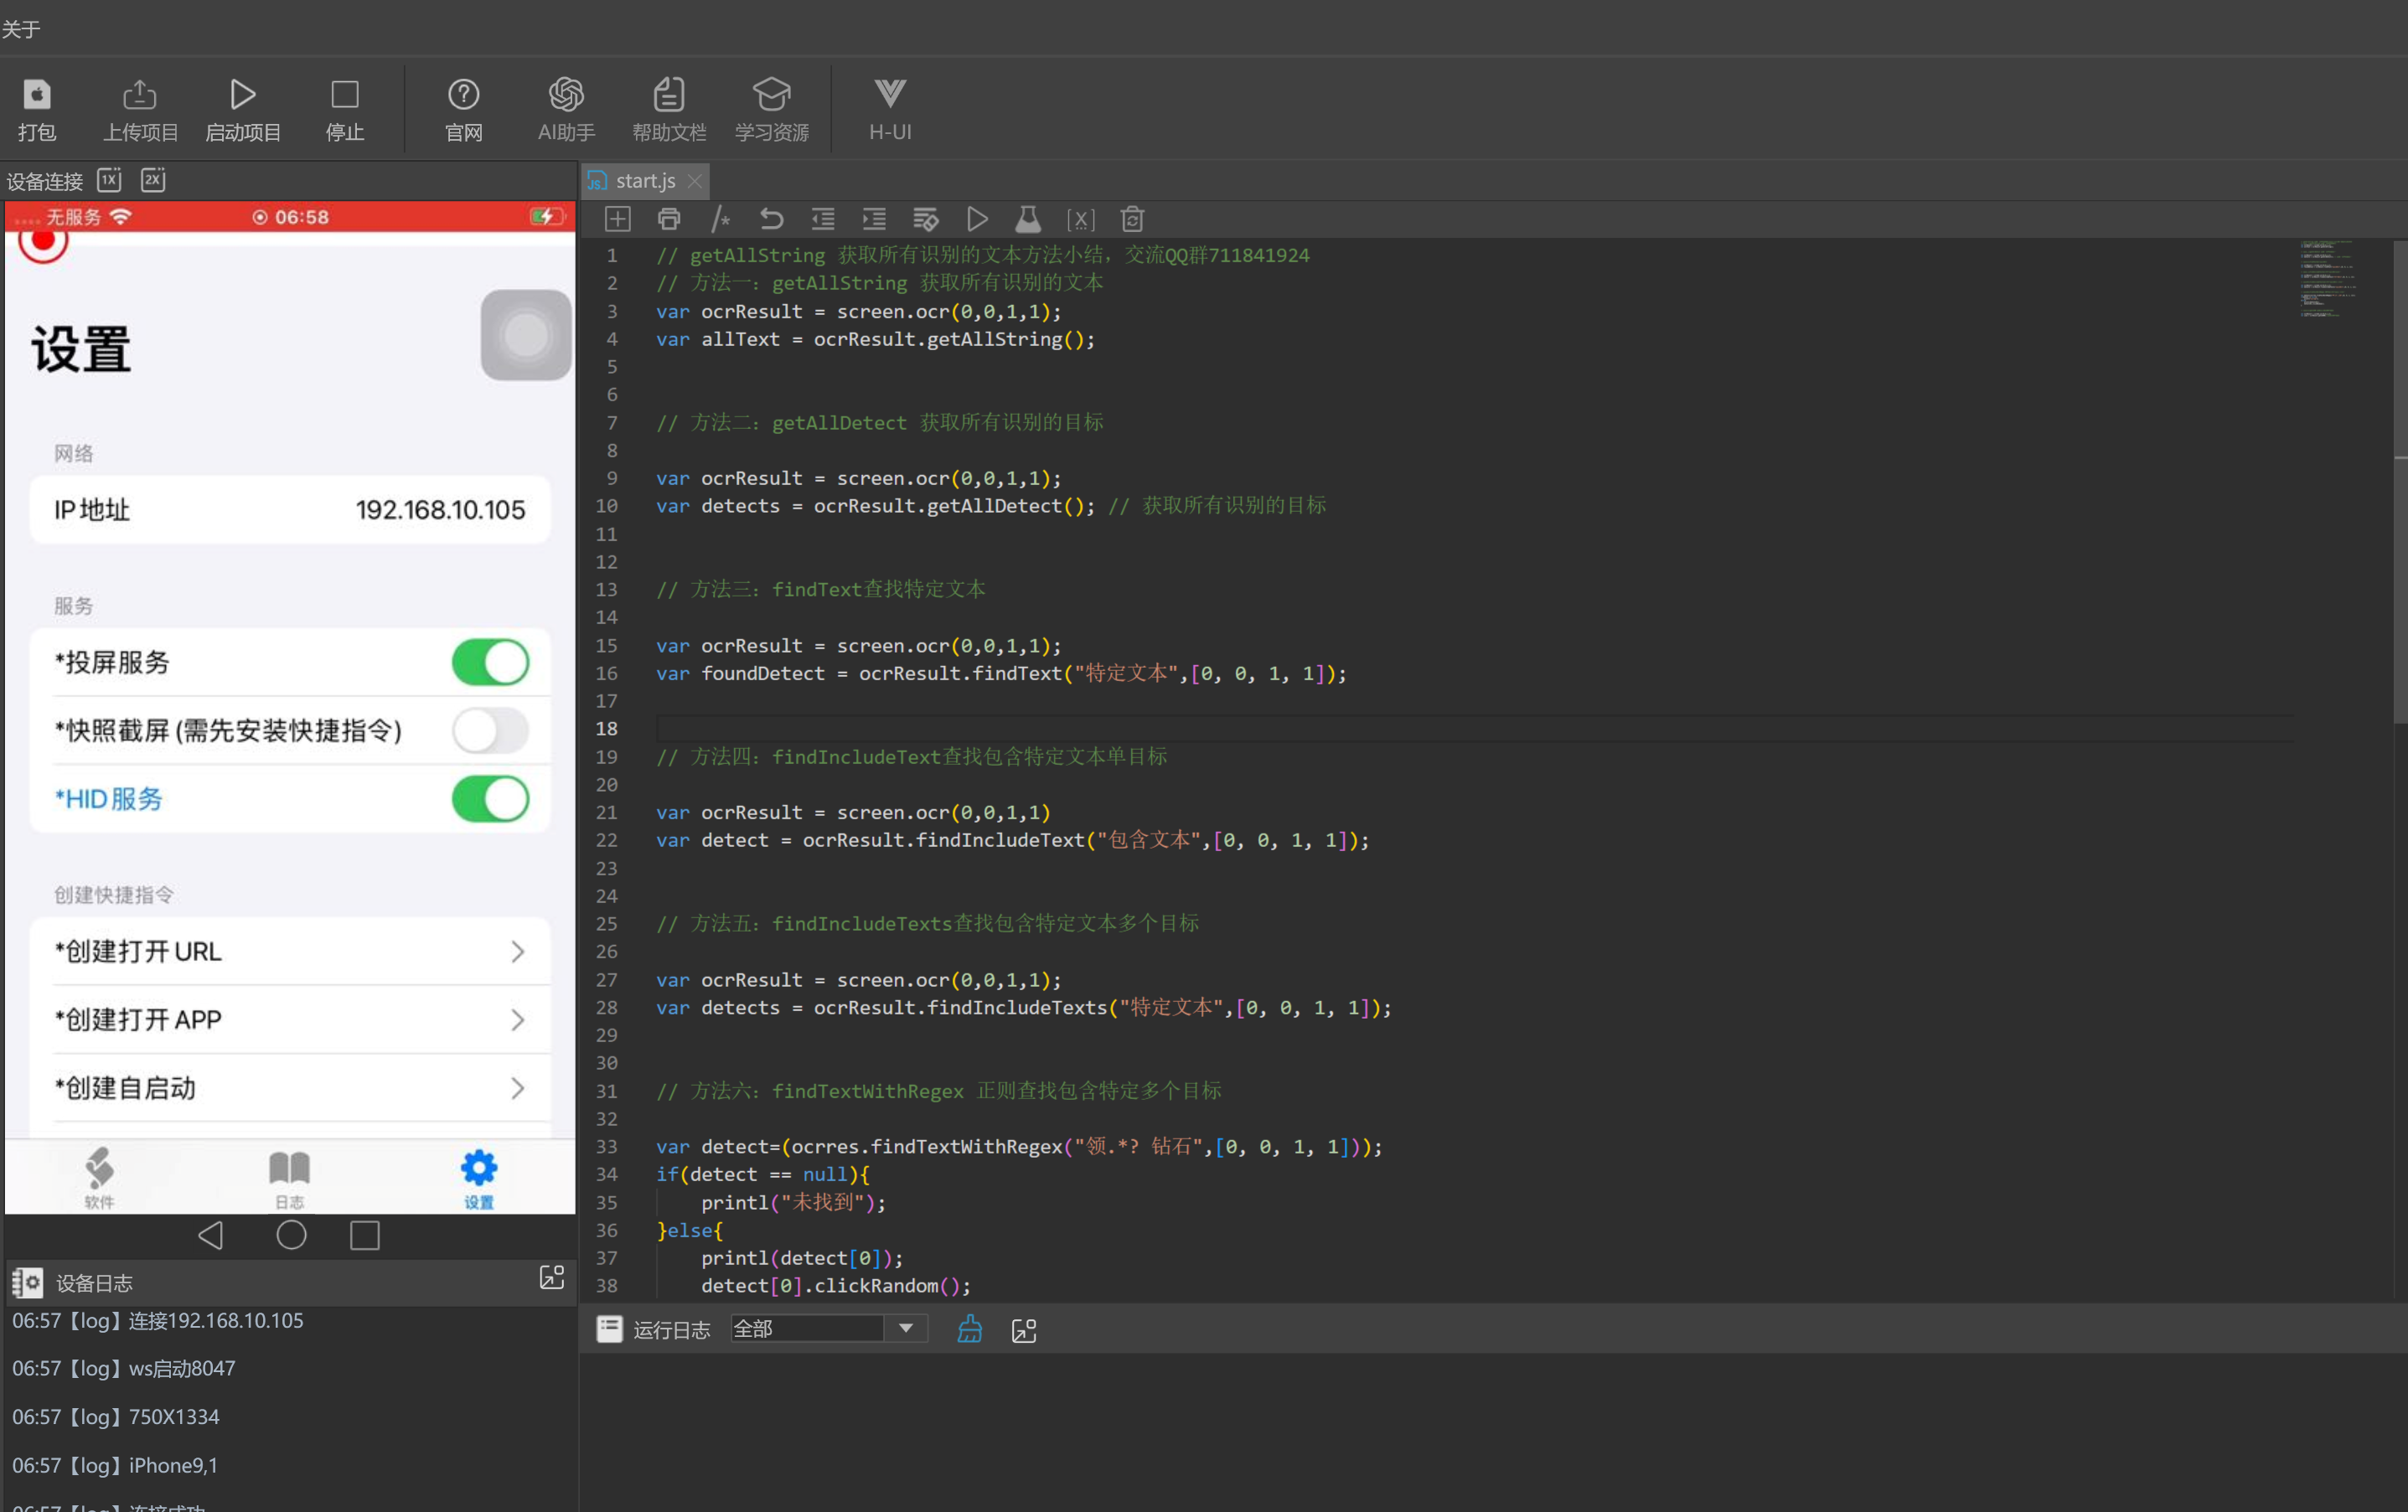Click the code minimap preview
This screenshot has height=1512, width=2408.
[x=2328, y=280]
